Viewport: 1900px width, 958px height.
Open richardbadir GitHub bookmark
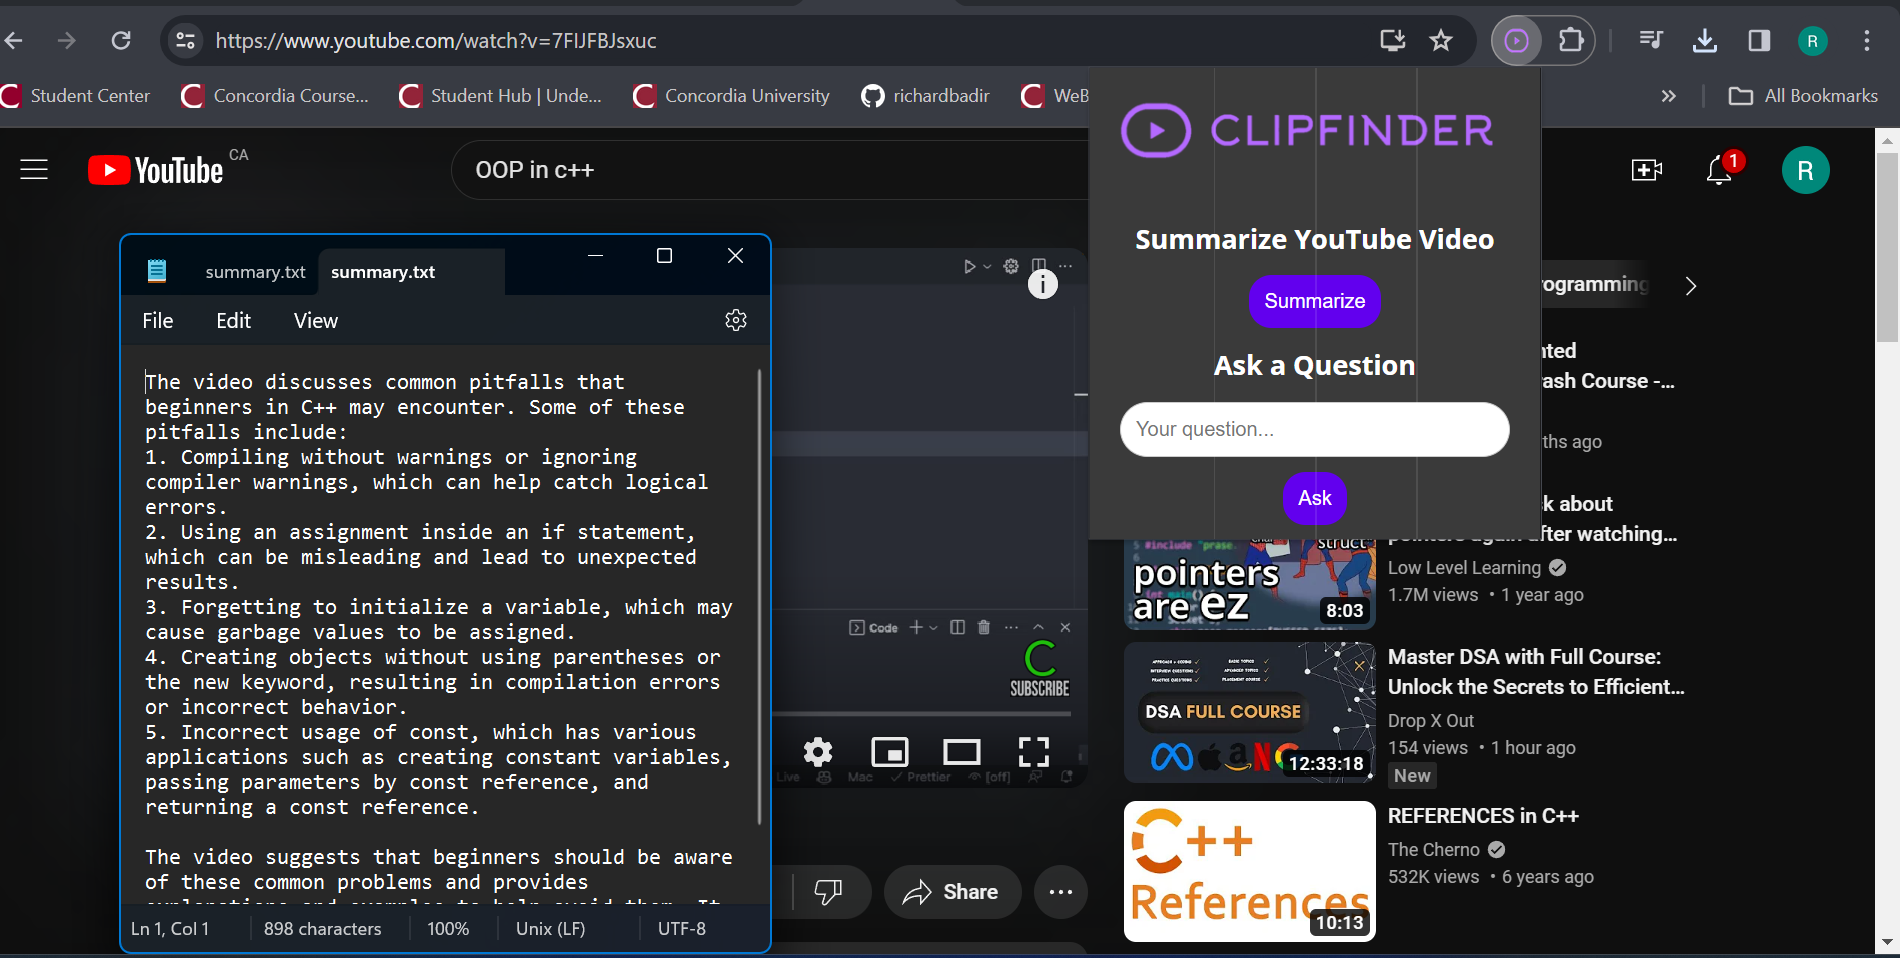925,96
